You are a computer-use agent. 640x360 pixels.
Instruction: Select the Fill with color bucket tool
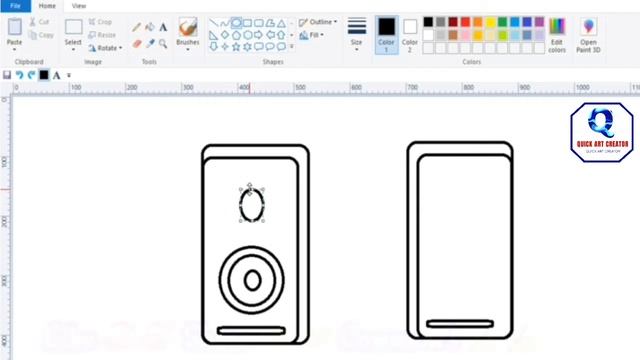coord(150,27)
